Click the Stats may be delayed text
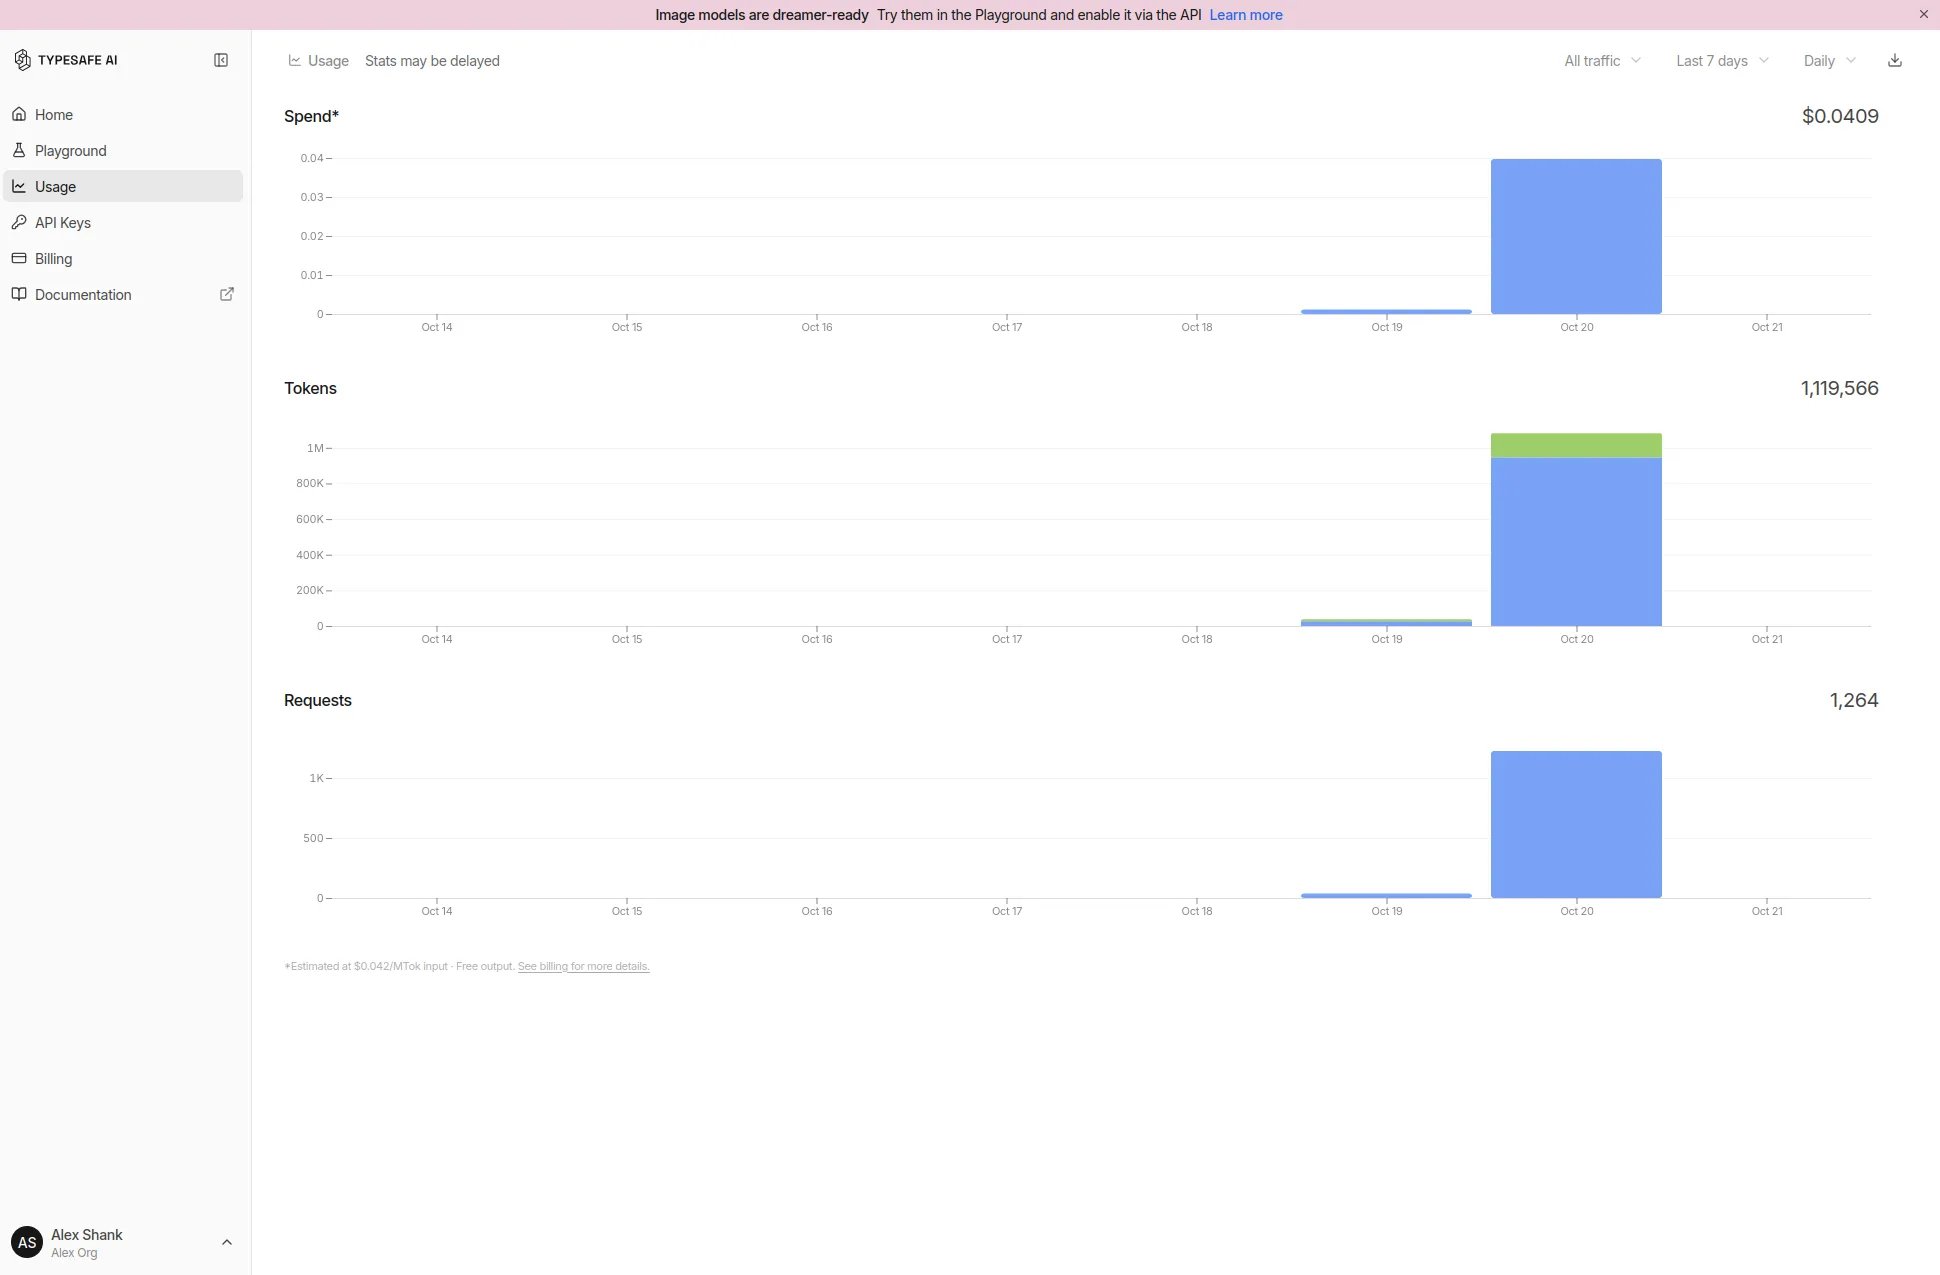Screen dimensions: 1940x1275 click(432, 61)
